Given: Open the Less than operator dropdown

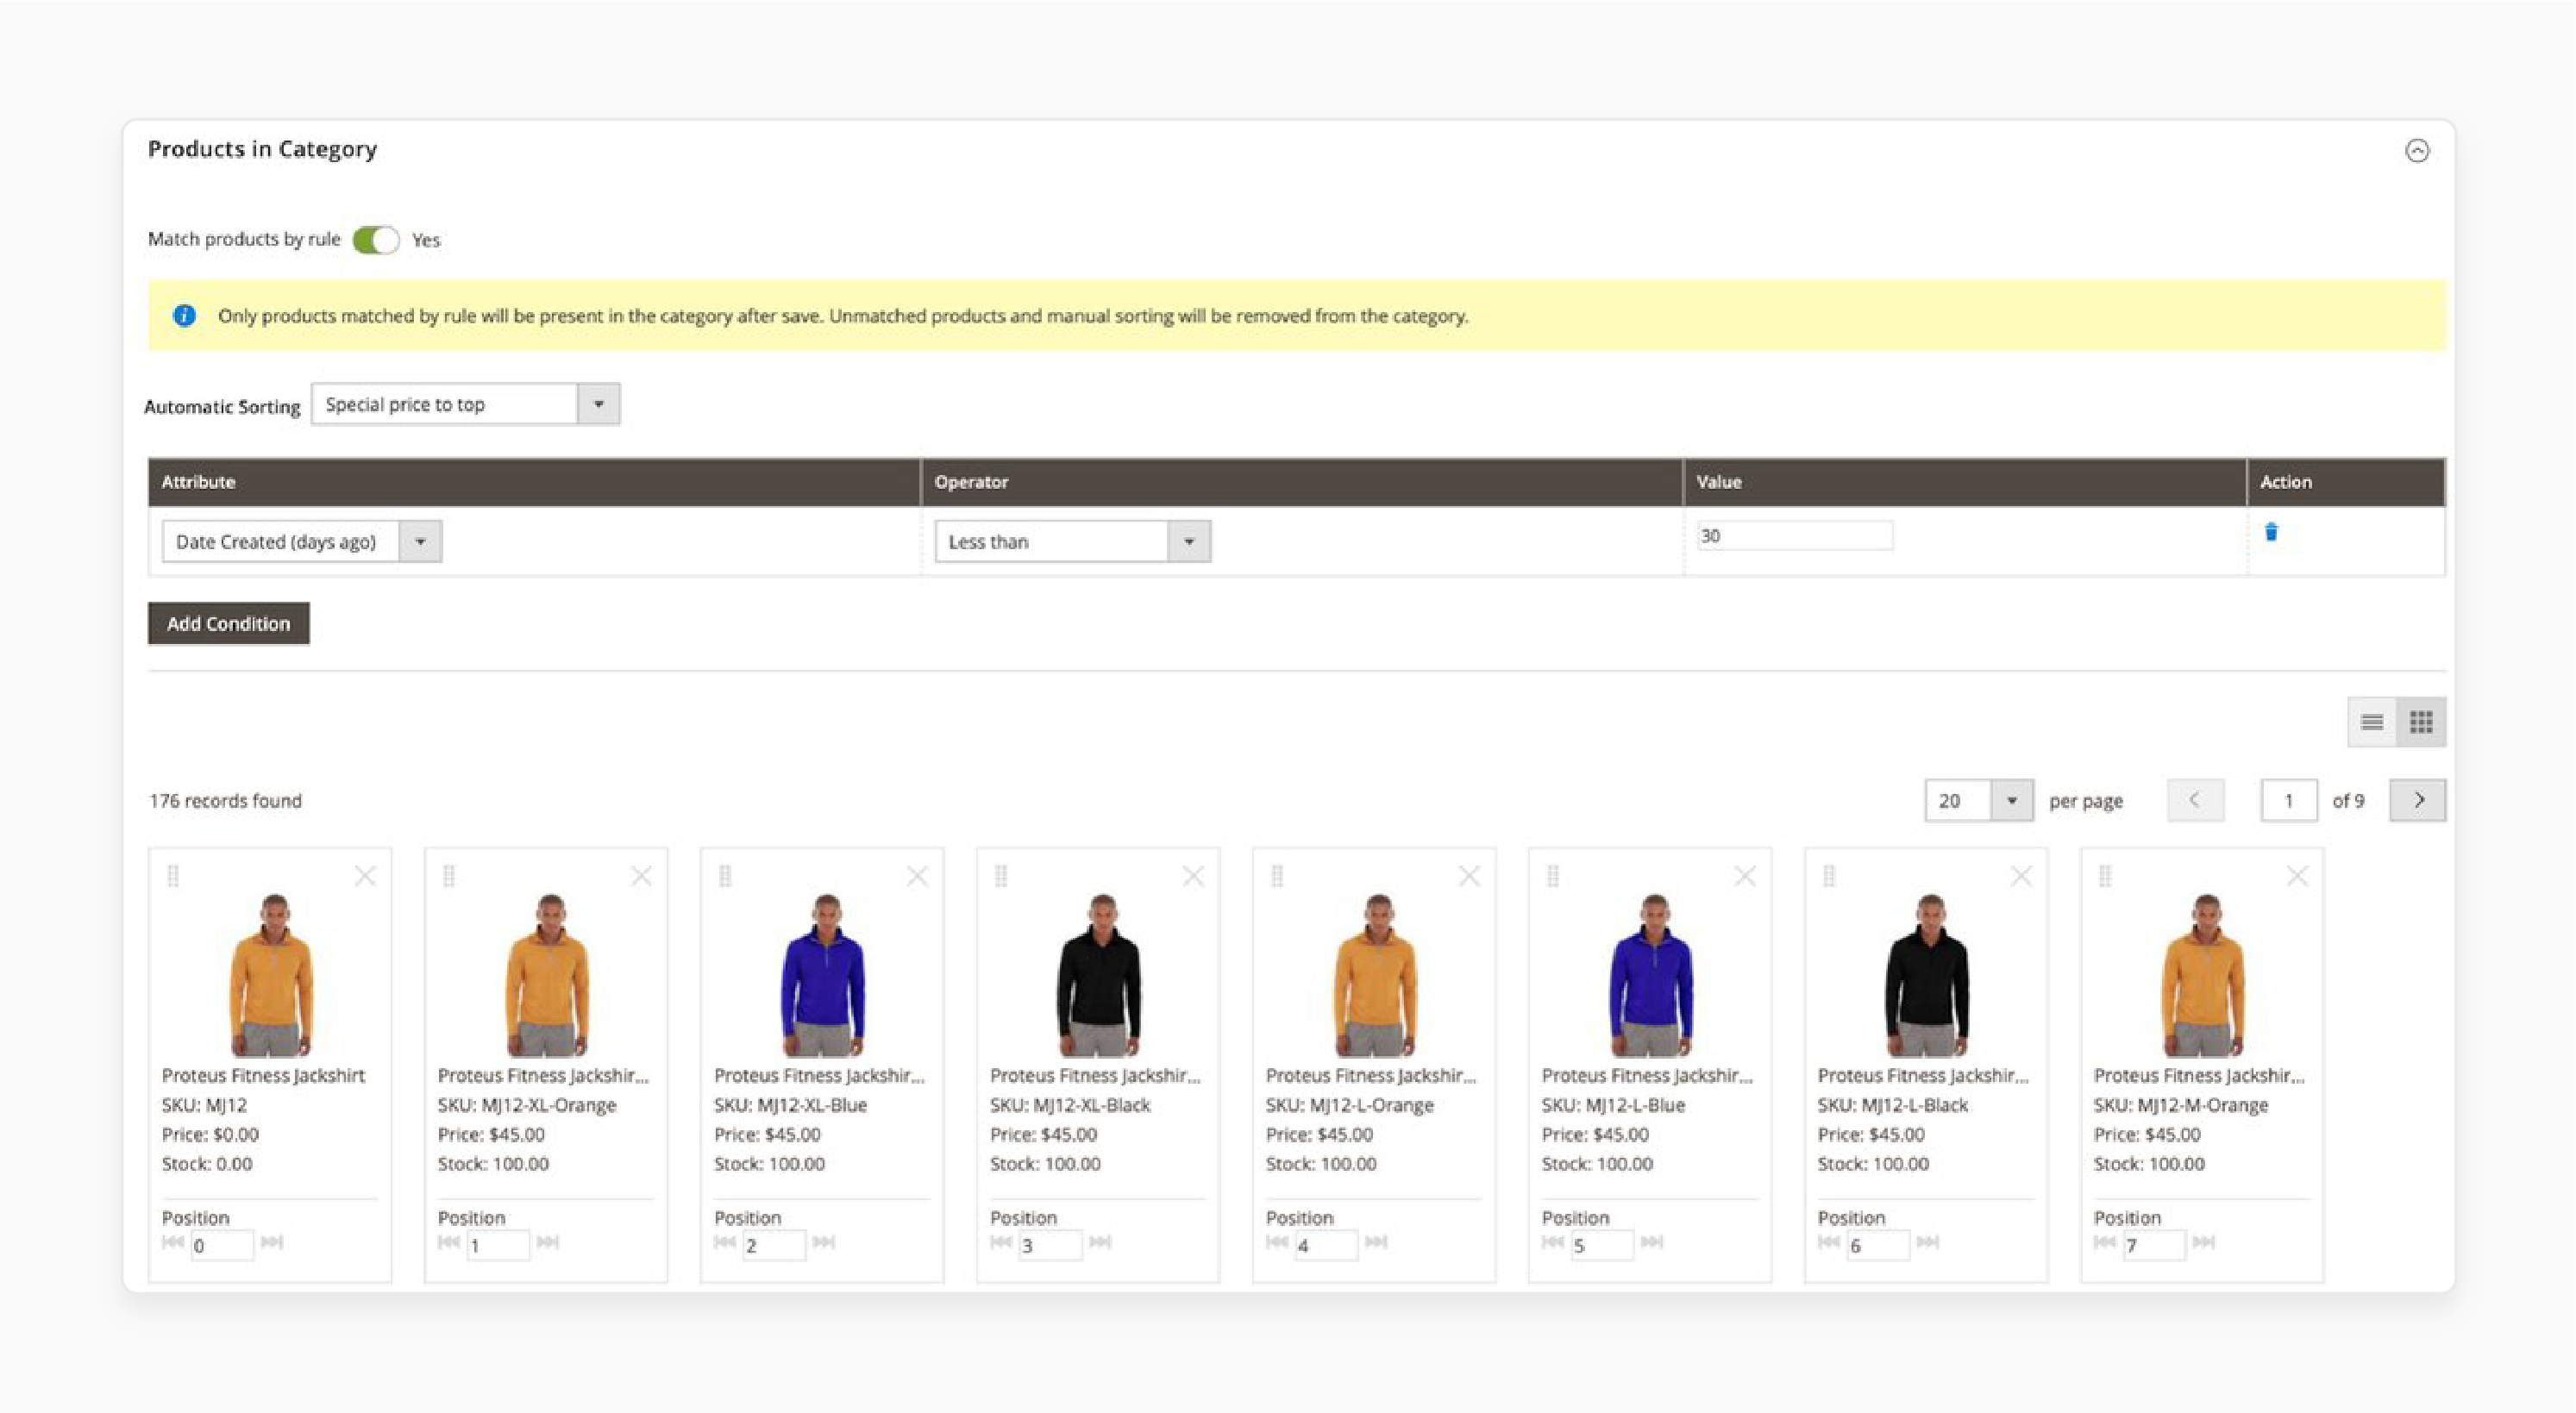Looking at the screenshot, I should pos(1072,541).
